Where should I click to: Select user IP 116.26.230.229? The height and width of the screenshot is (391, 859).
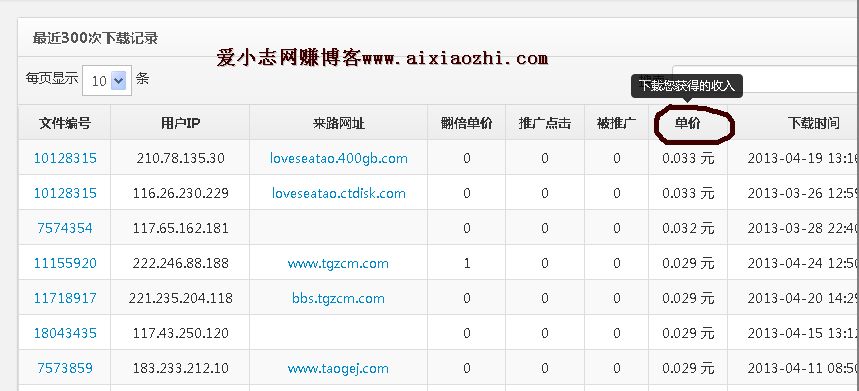180,193
